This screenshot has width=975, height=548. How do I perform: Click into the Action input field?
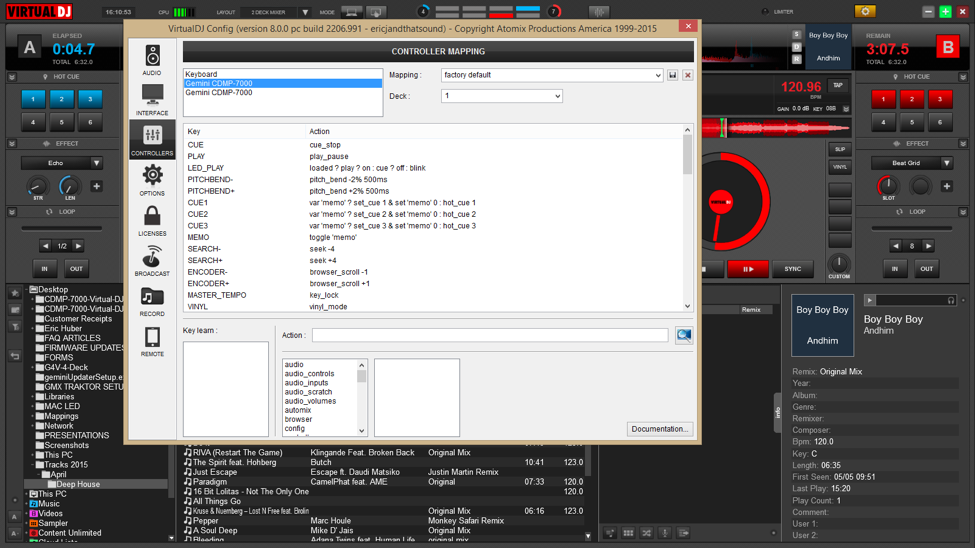click(489, 336)
